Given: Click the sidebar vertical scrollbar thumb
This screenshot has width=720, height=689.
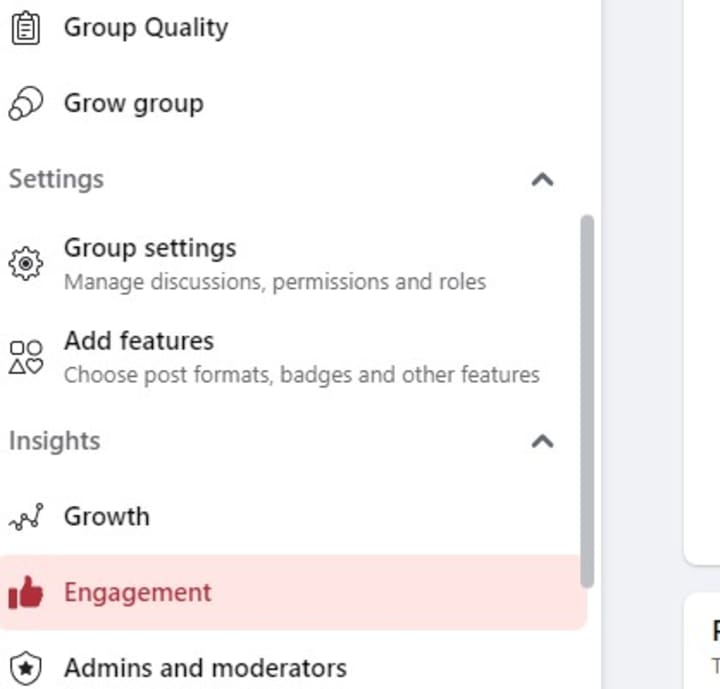Looking at the screenshot, I should tap(587, 400).
